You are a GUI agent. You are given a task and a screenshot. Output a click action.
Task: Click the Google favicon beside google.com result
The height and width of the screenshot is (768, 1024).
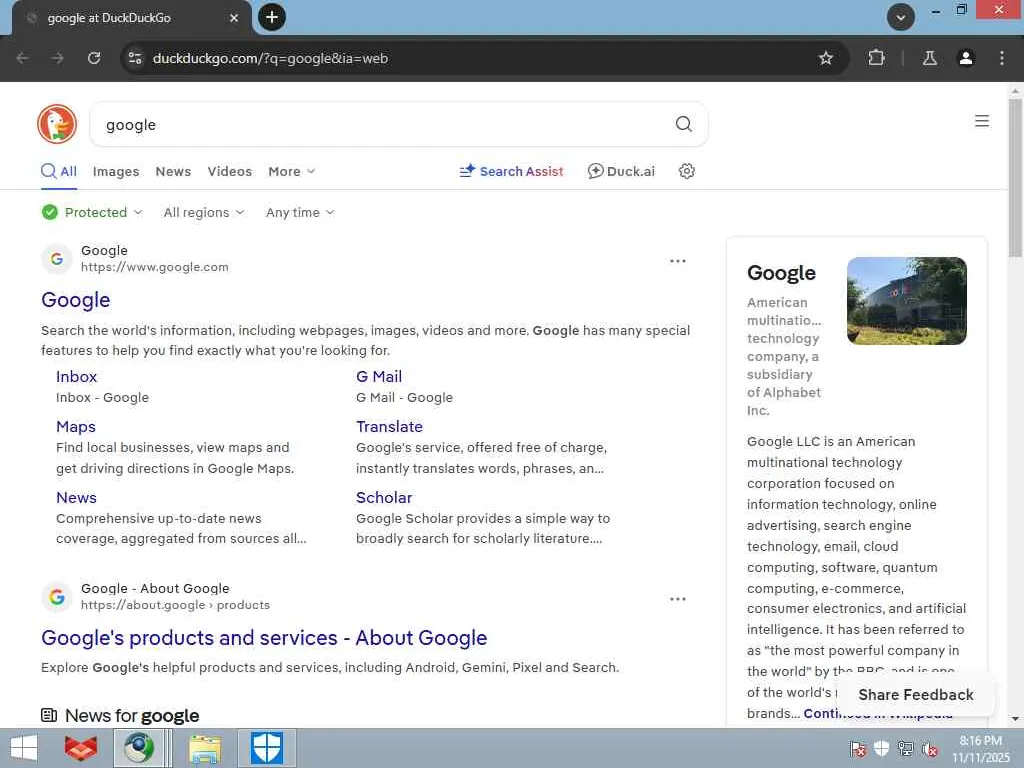(x=57, y=259)
